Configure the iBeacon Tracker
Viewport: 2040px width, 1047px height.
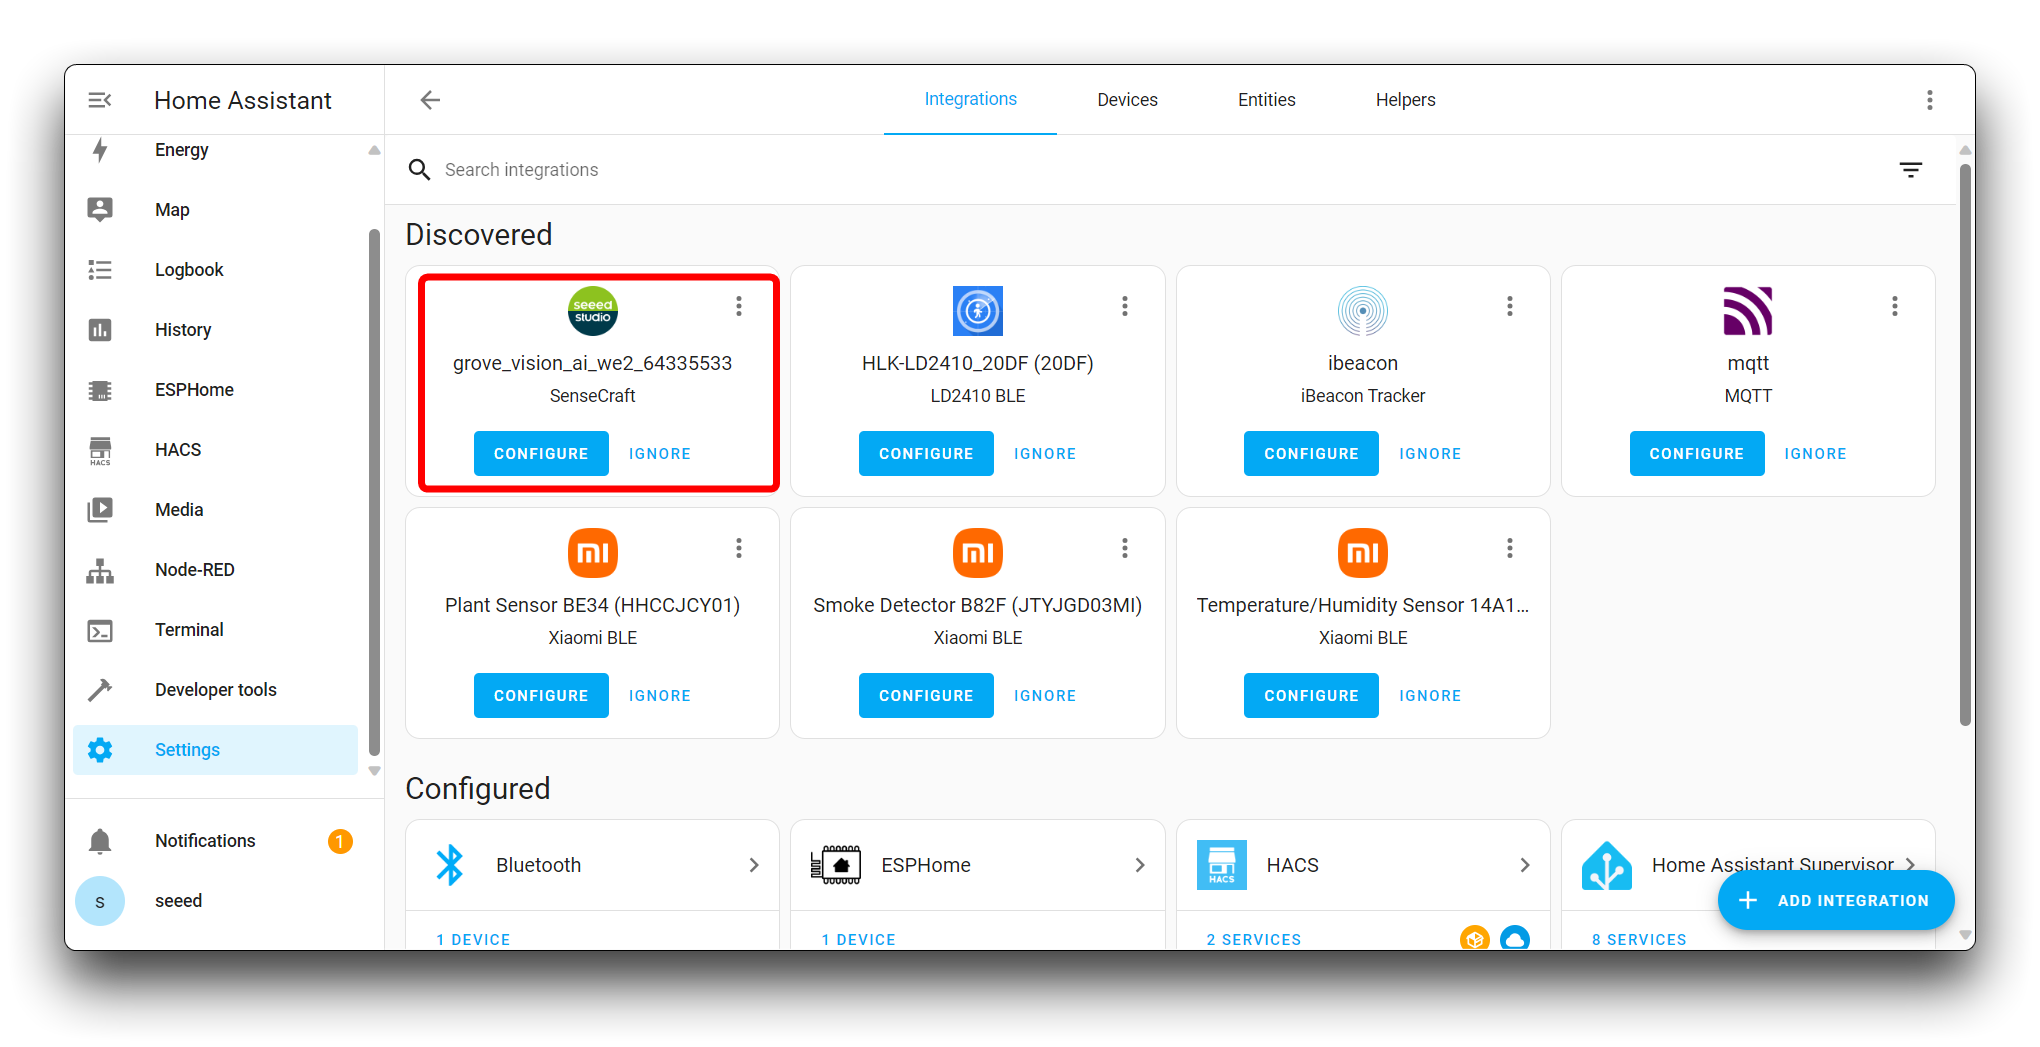[x=1311, y=454]
